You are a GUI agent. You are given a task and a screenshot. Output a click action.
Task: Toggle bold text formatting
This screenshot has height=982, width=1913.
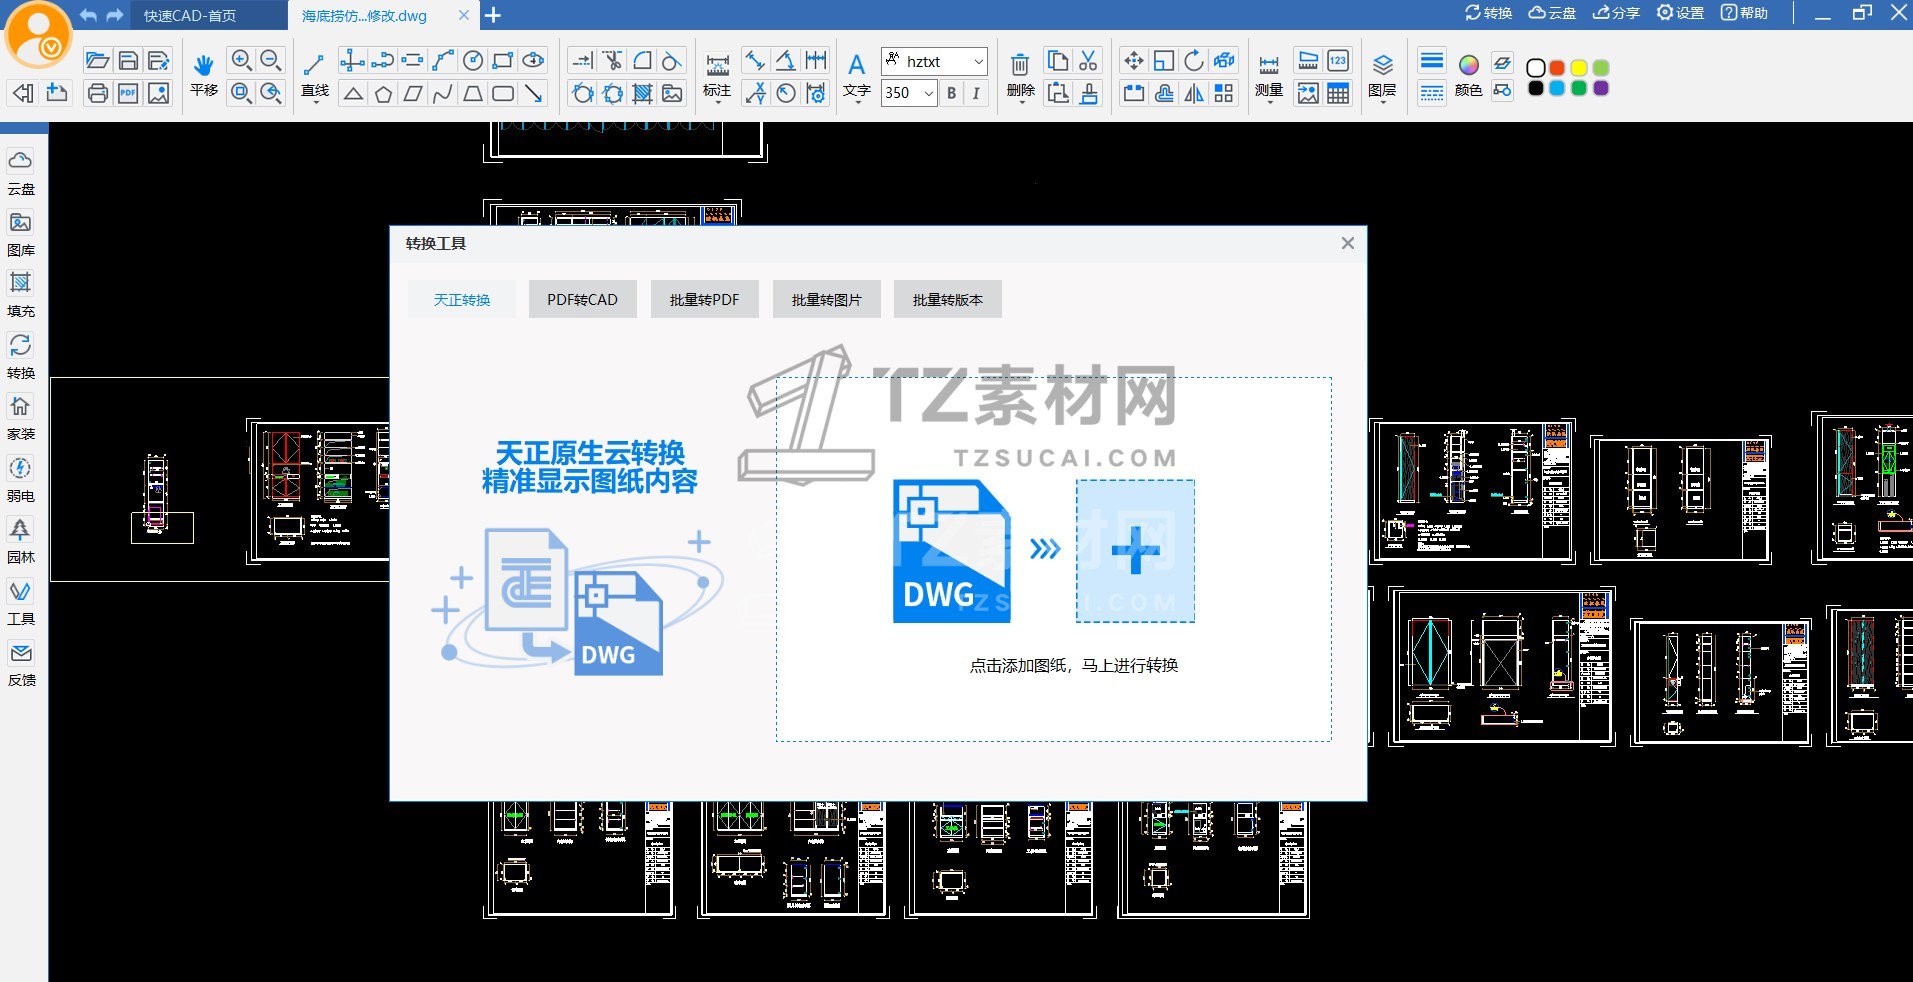tap(951, 93)
